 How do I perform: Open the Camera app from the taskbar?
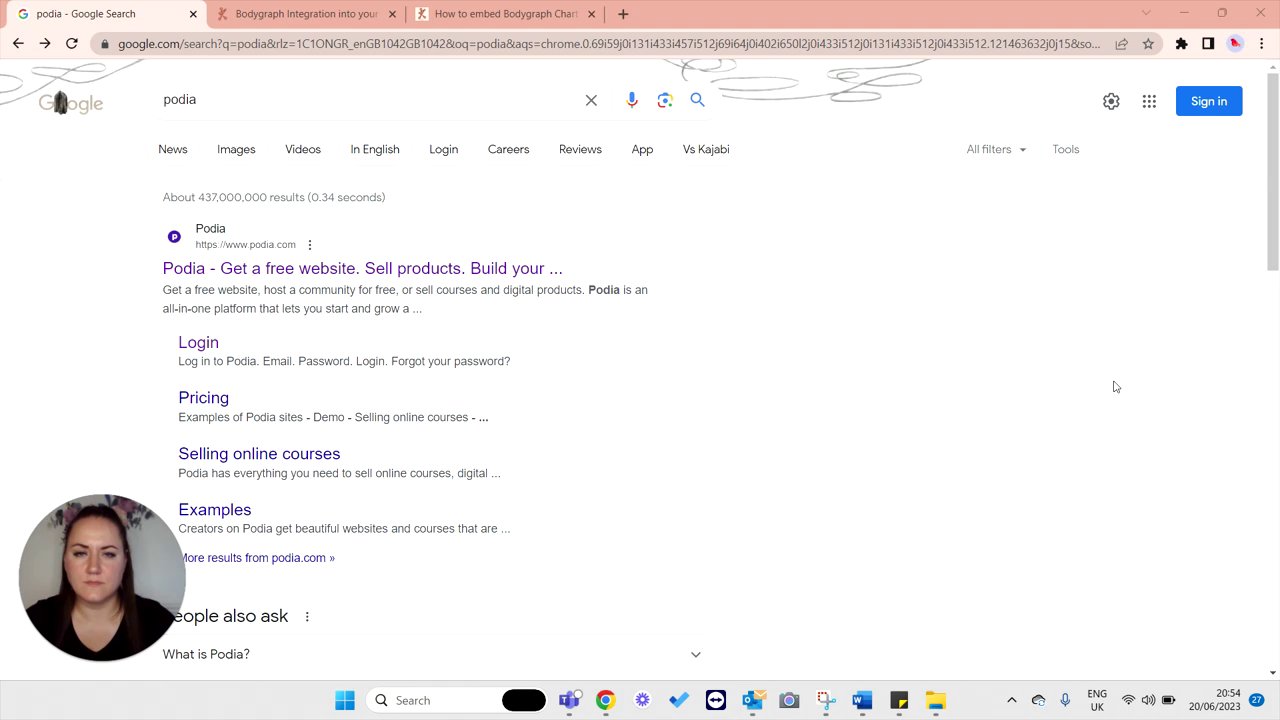(789, 700)
